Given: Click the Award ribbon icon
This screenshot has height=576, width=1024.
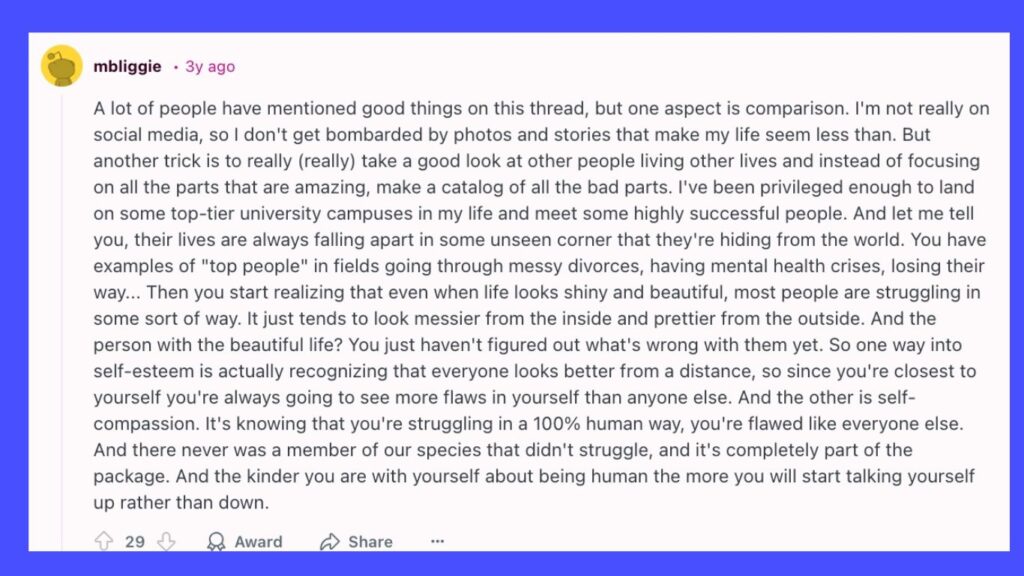Looking at the screenshot, I should [216, 542].
